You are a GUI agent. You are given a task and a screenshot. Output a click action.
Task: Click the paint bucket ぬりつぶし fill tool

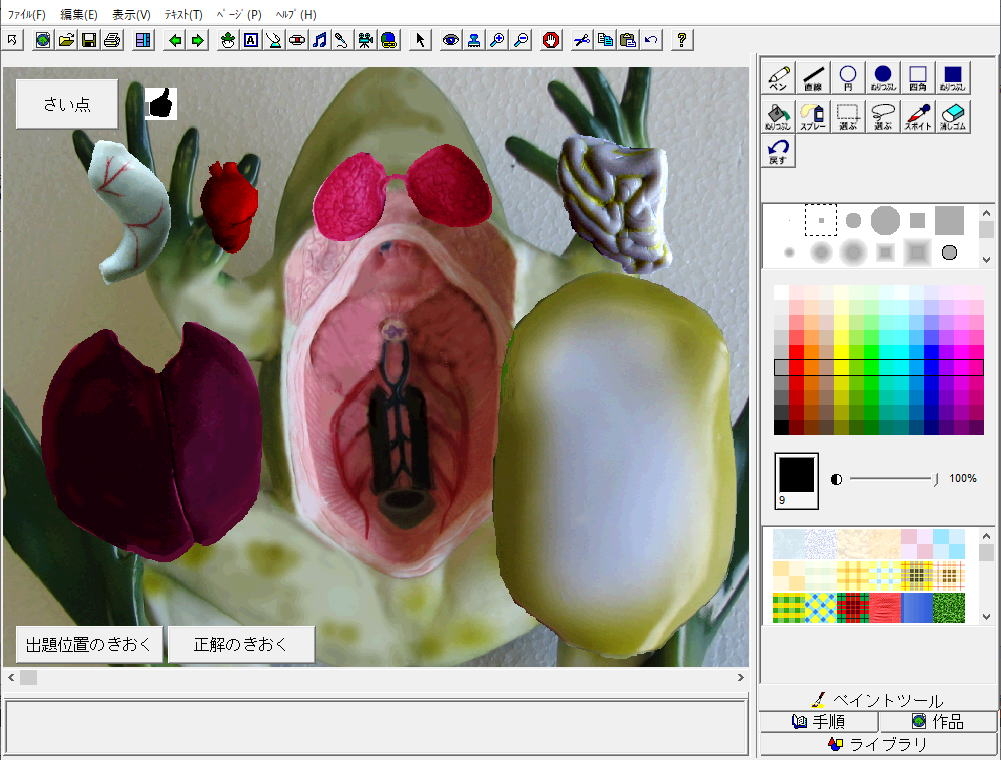(x=778, y=116)
